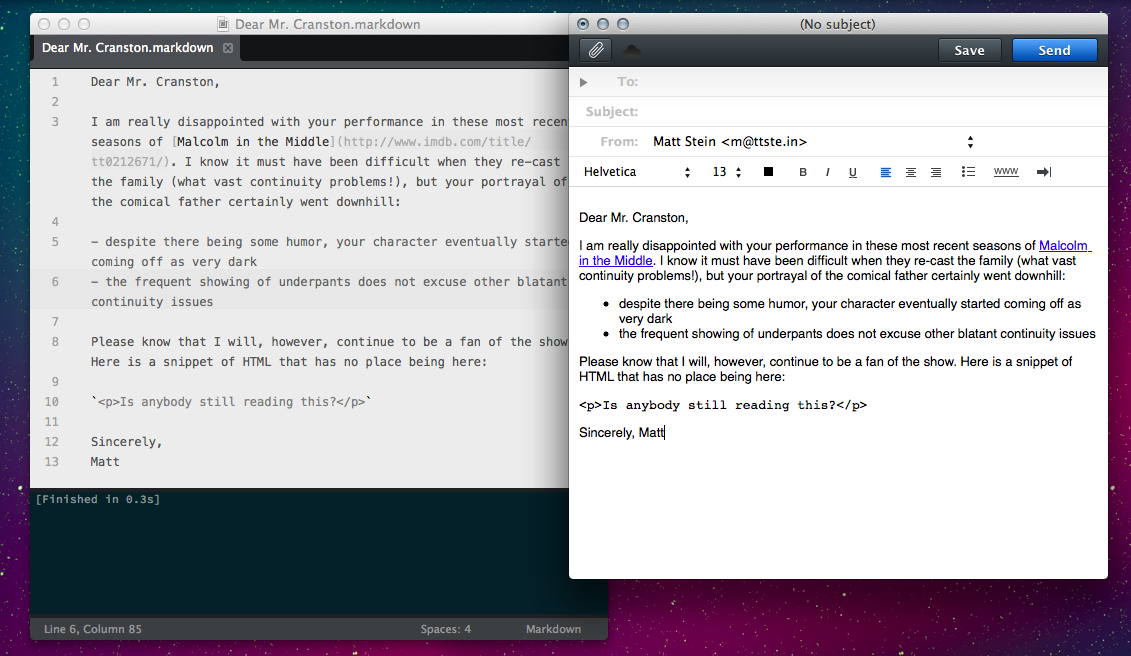Click the (No subject) window title
Image resolution: width=1131 pixels, height=656 pixels.
pos(837,24)
